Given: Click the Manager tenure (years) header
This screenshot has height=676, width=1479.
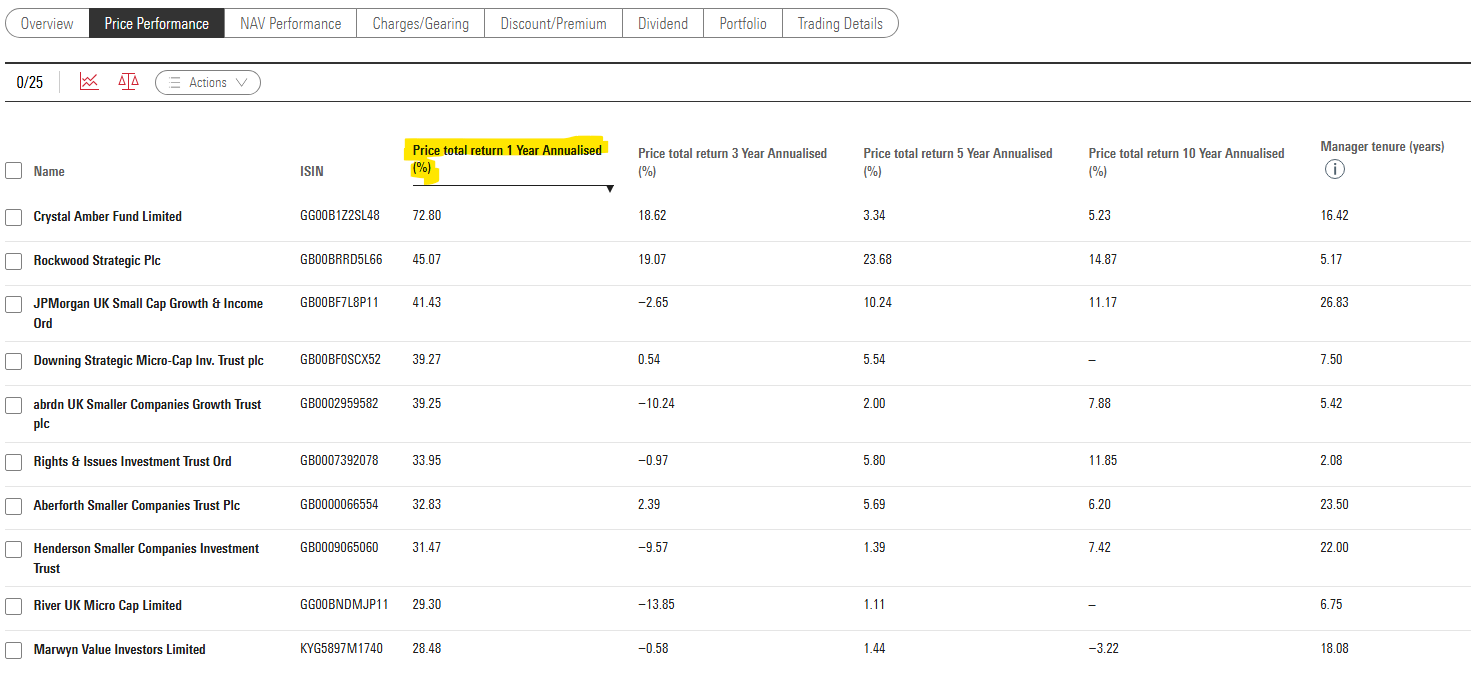Looking at the screenshot, I should [1382, 147].
